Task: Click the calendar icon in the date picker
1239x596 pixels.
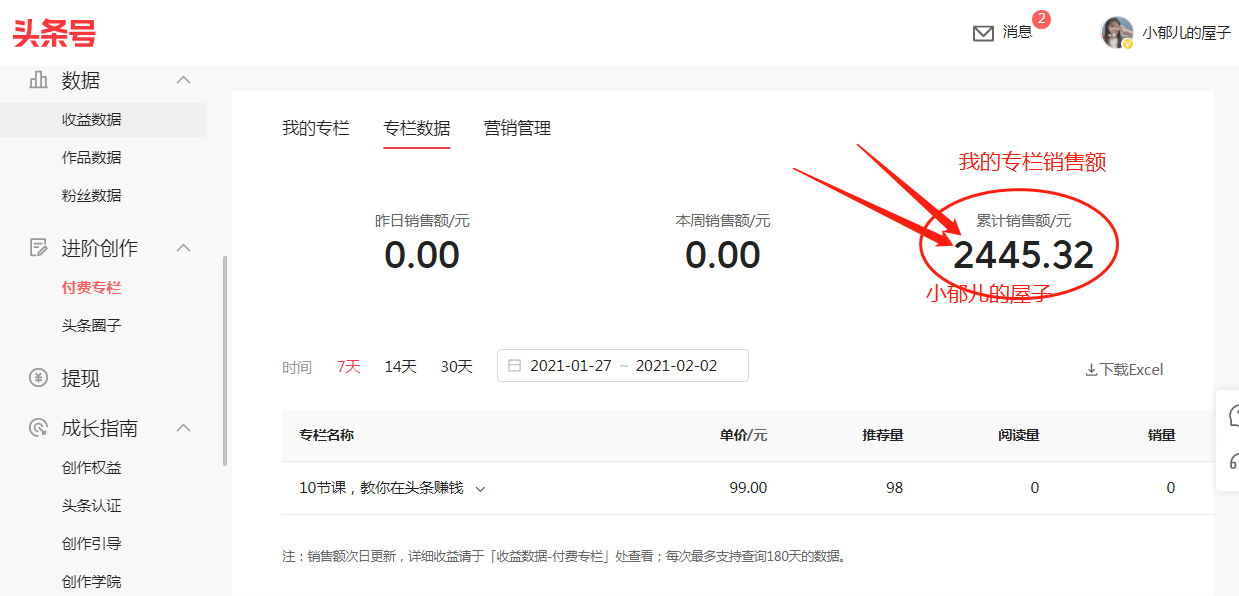Action: tap(514, 365)
